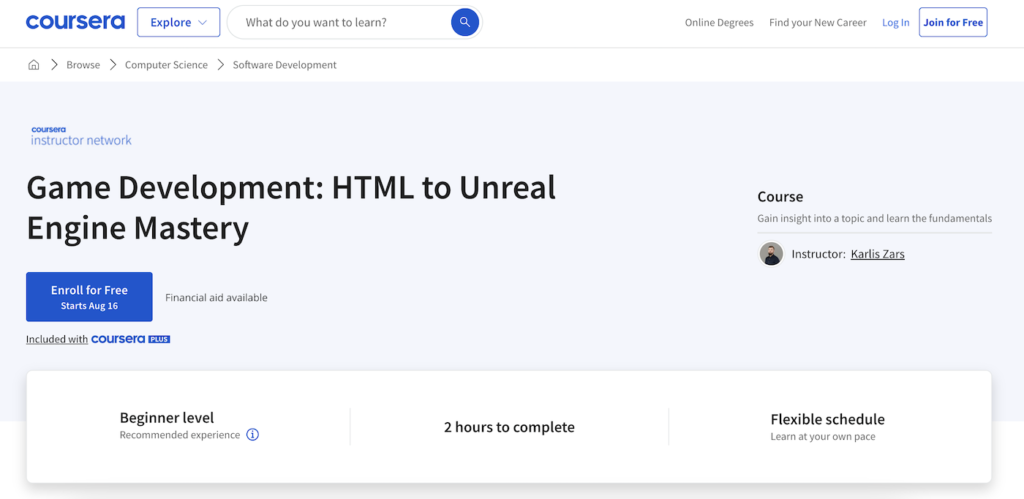Viewport: 1024px width, 499px height.
Task: Click the Coursera logo in the header
Action: [75, 22]
